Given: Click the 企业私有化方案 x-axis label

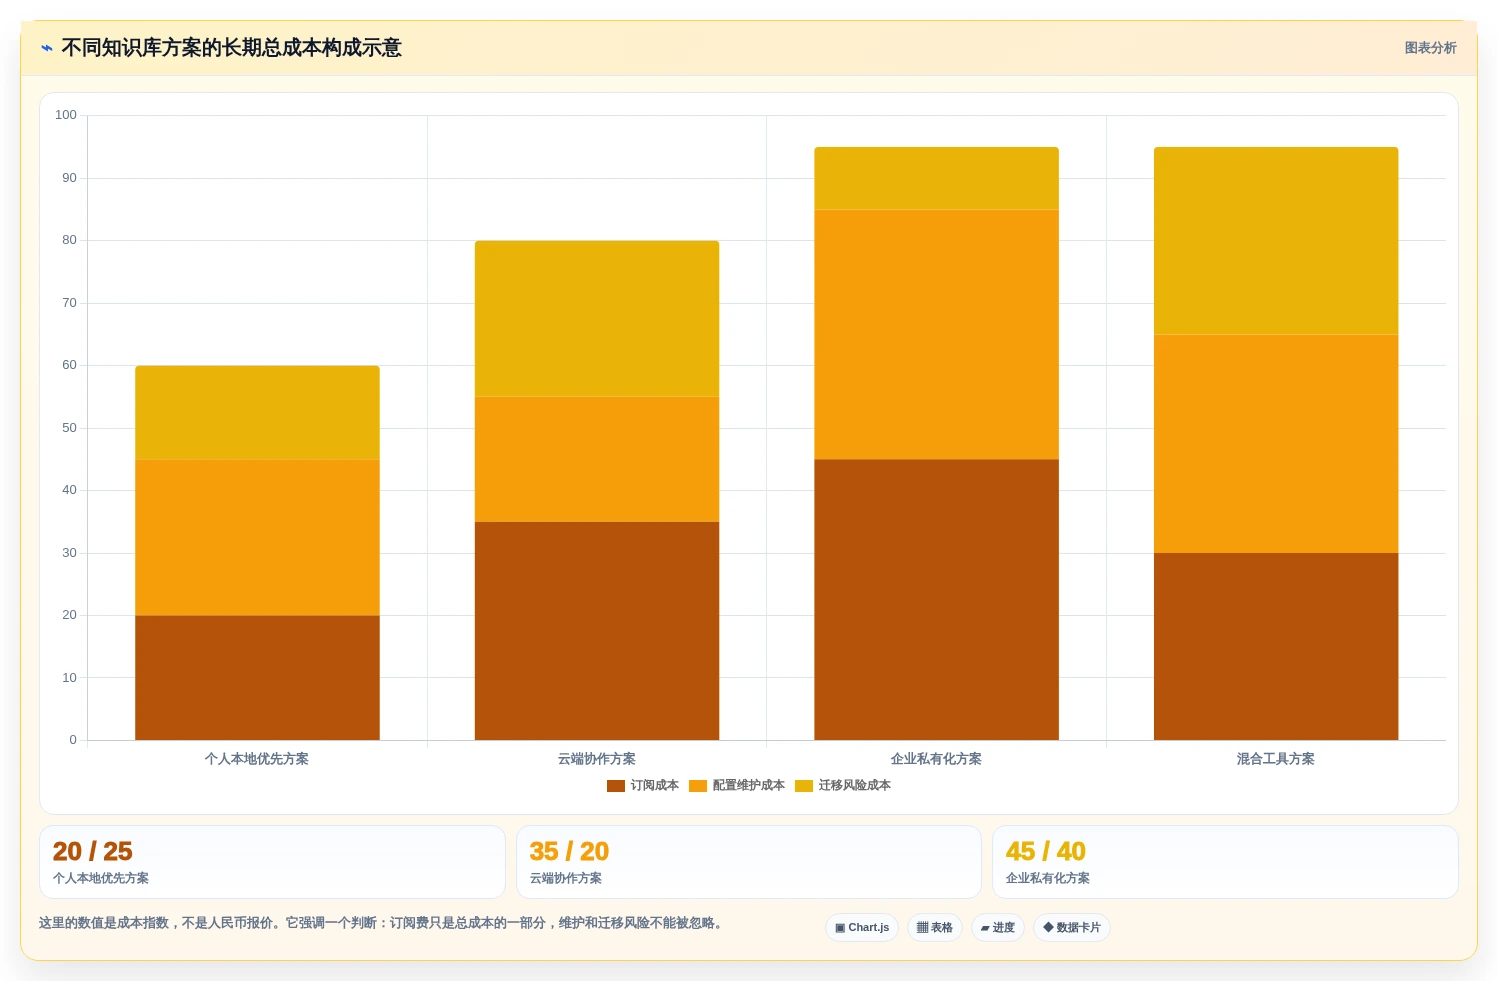Looking at the screenshot, I should (936, 759).
